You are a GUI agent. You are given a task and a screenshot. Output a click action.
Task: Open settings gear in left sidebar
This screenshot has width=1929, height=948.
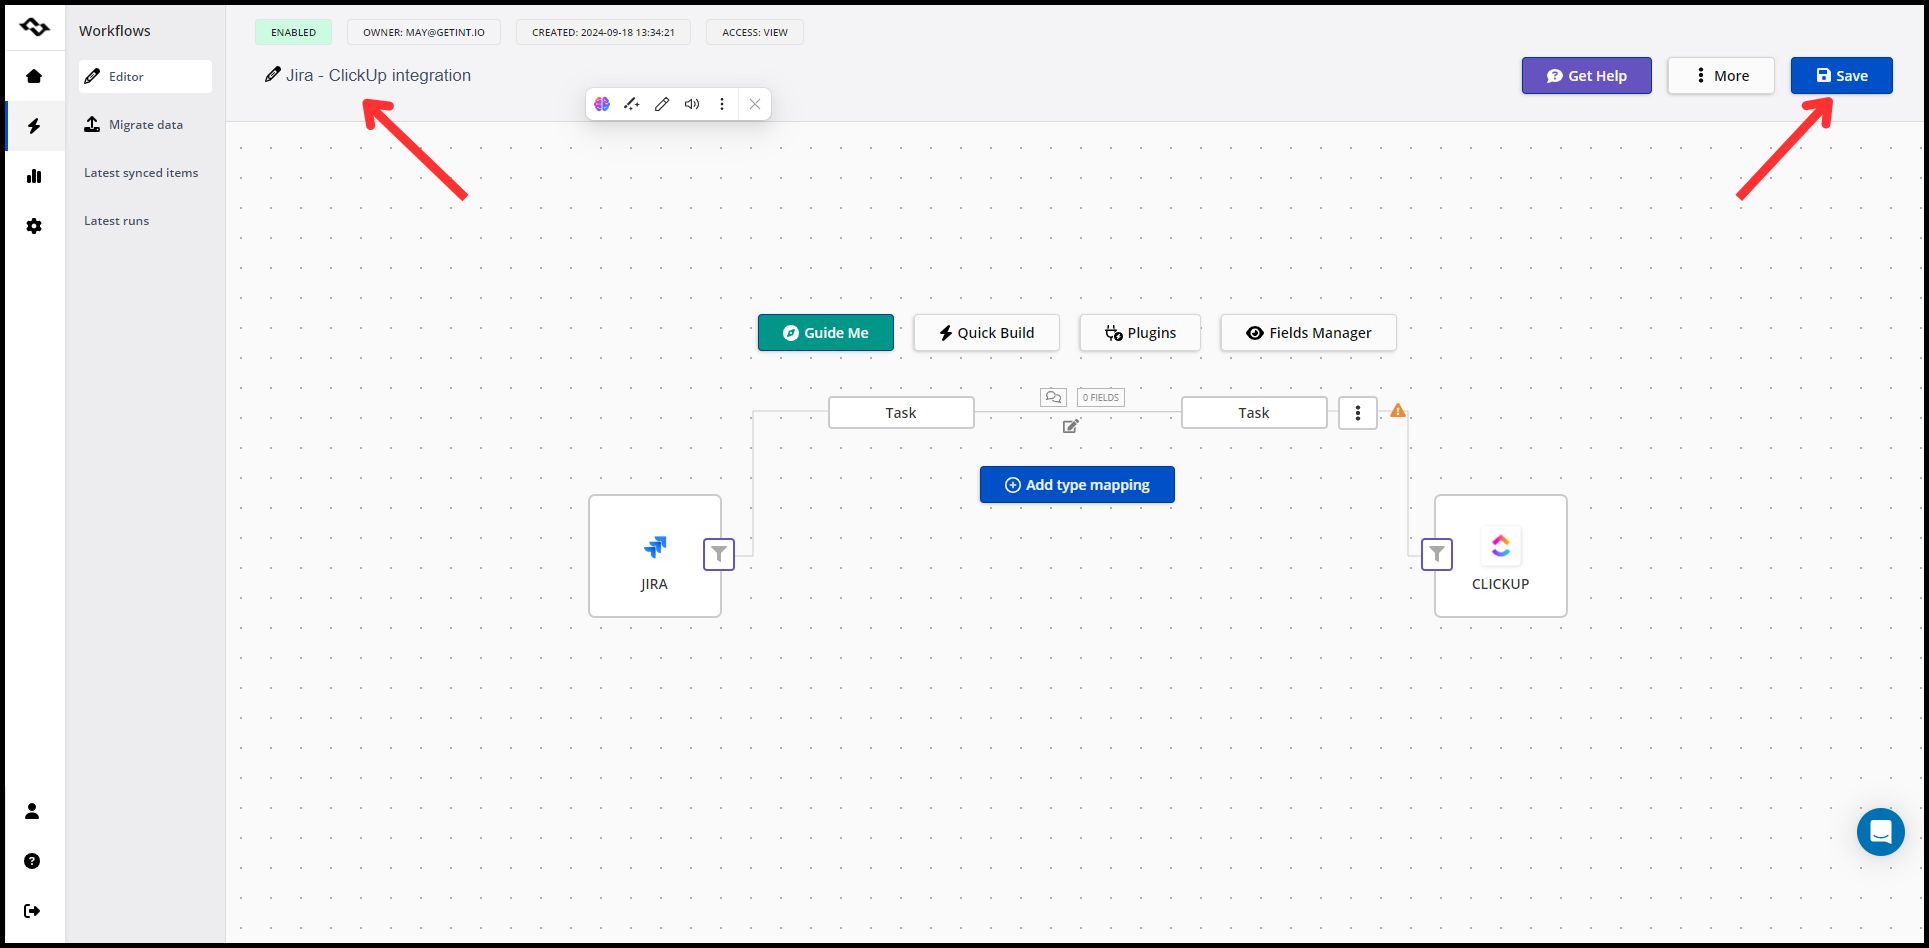point(34,226)
